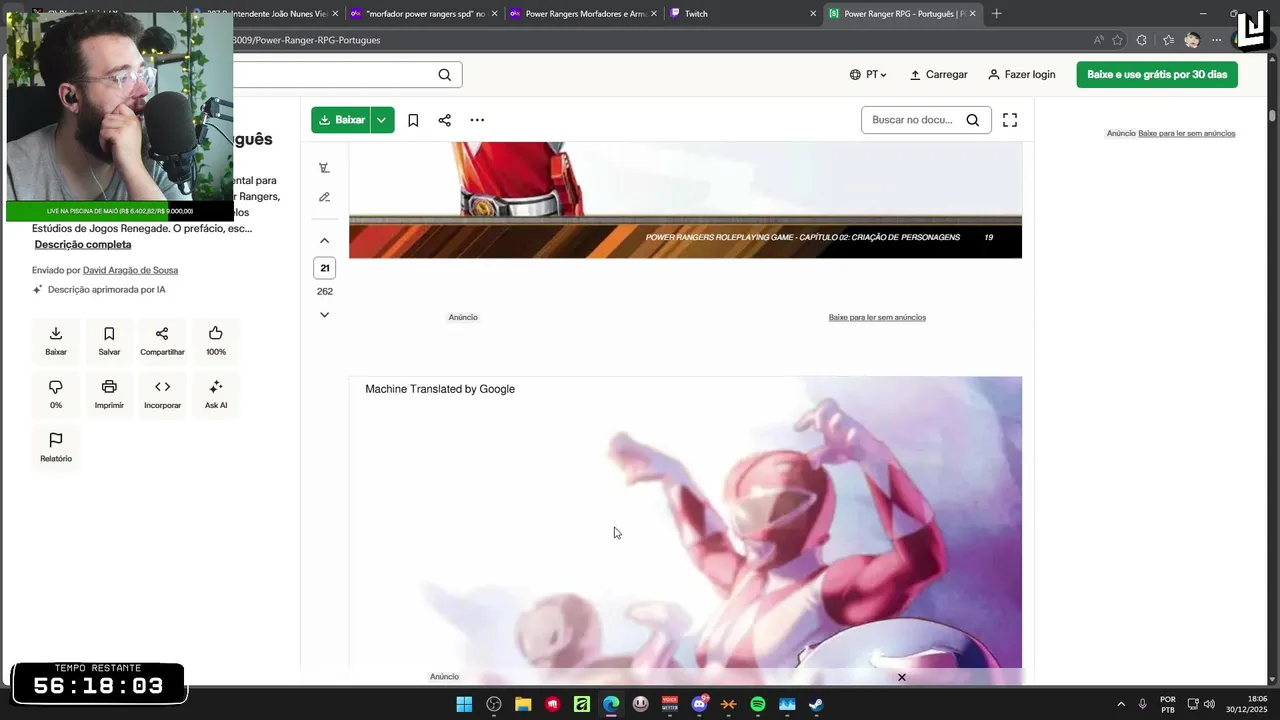Viewport: 1280px width, 720px height.
Task: Open Discord from taskbar
Action: tap(699, 704)
